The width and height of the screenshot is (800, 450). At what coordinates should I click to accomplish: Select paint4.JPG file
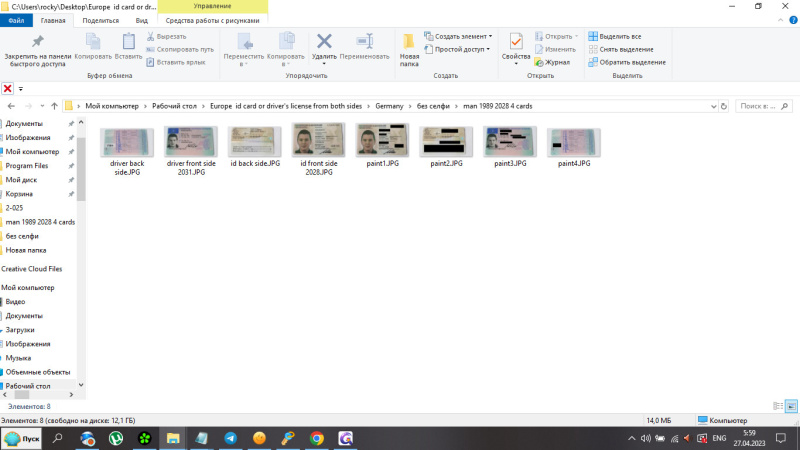[x=574, y=147]
